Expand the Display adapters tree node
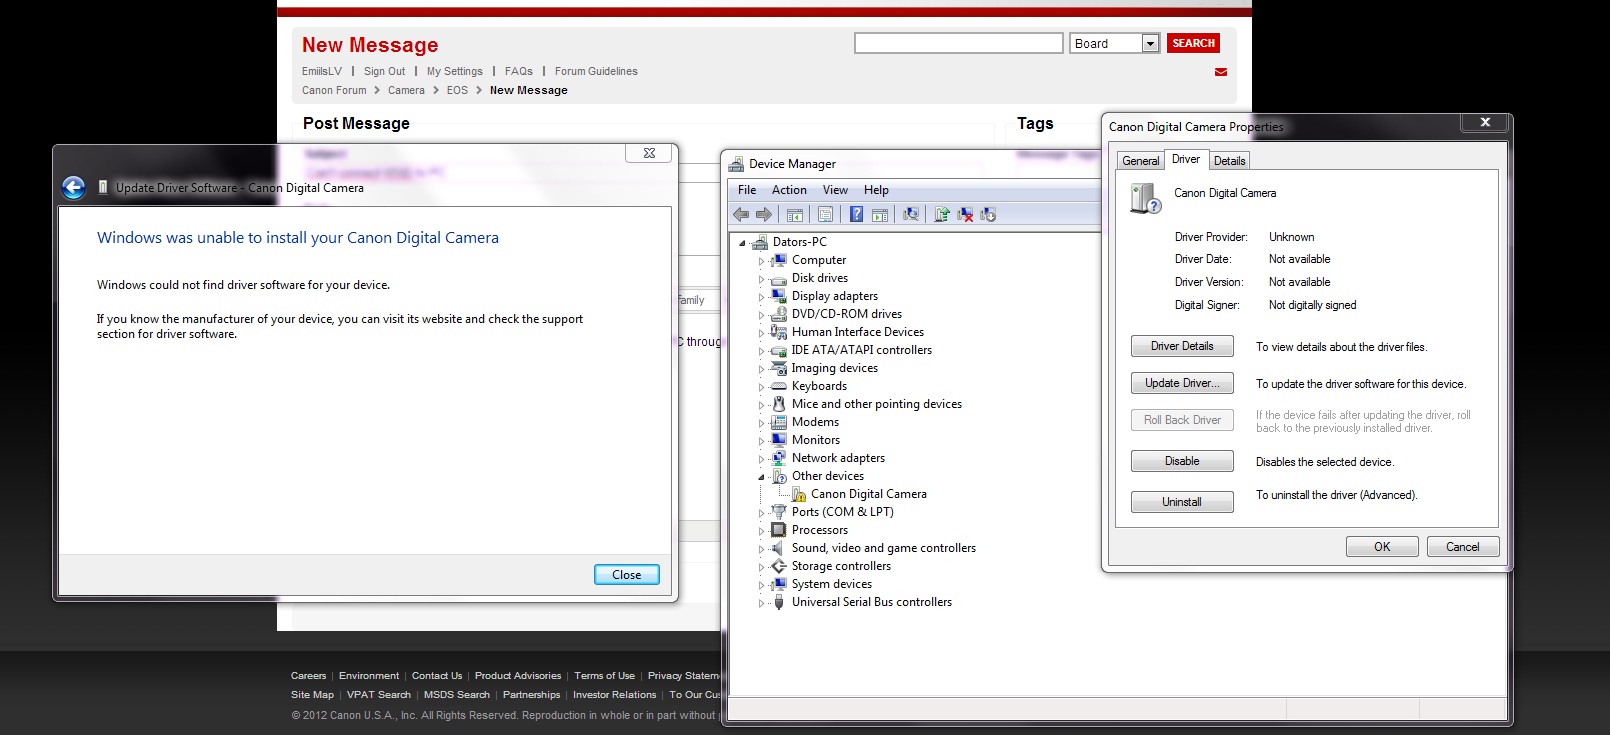The height and width of the screenshot is (735, 1610). pyautogui.click(x=761, y=297)
